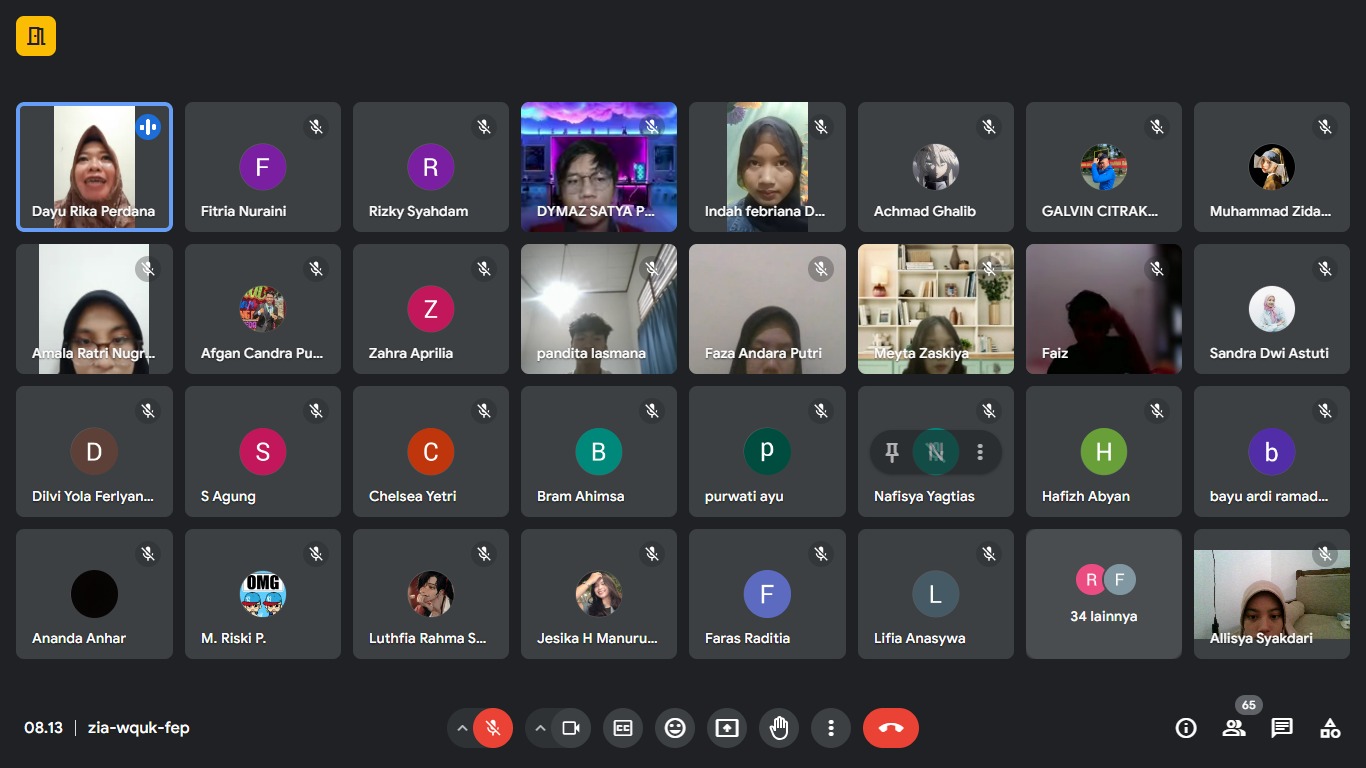
Task: Unmute the microphone
Action: coord(493,728)
